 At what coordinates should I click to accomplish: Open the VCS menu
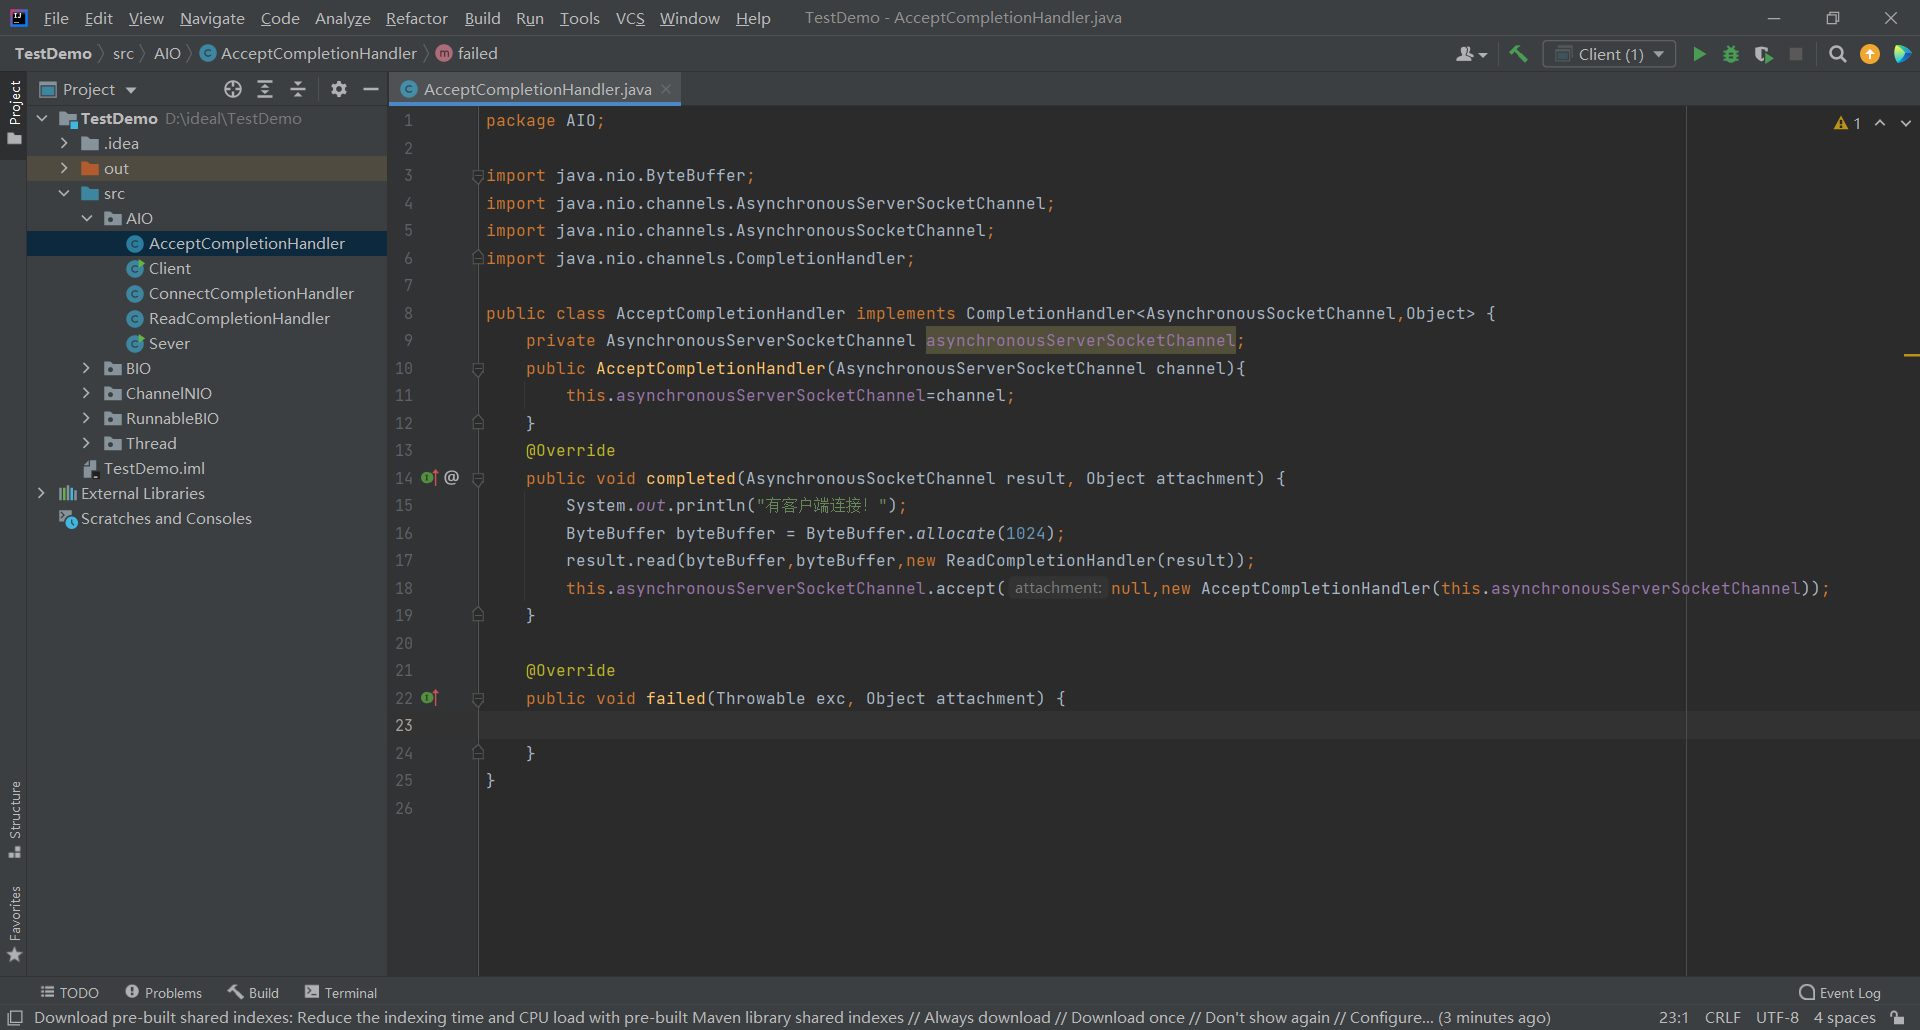click(630, 18)
